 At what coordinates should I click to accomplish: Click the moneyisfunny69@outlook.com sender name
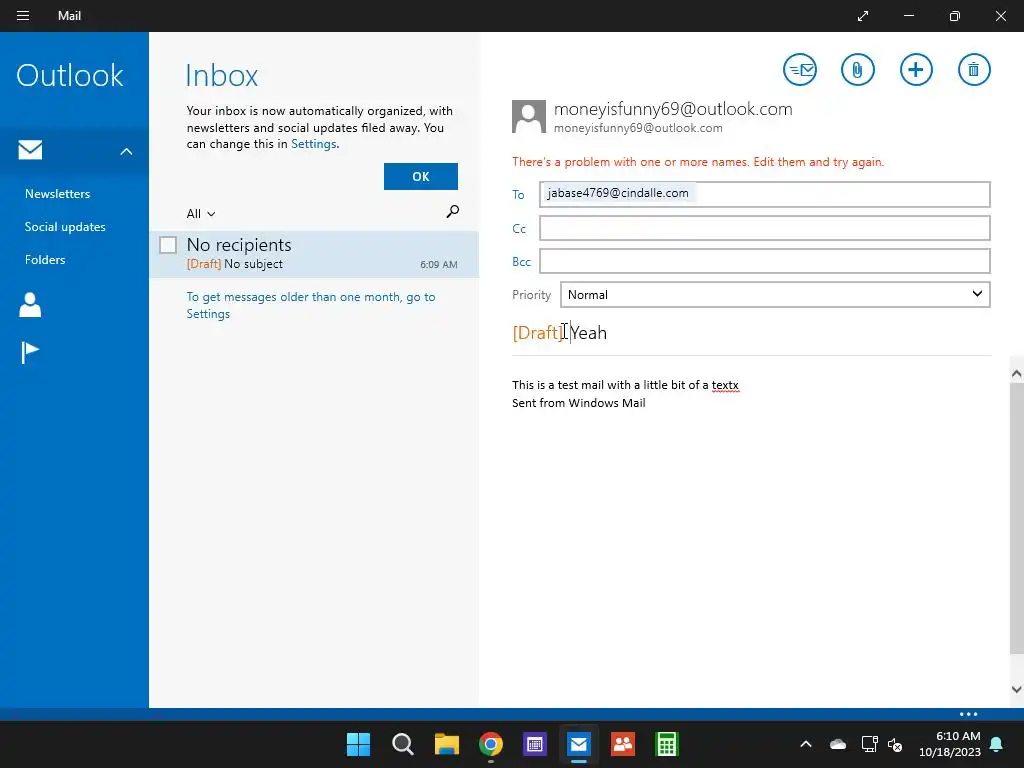673,109
